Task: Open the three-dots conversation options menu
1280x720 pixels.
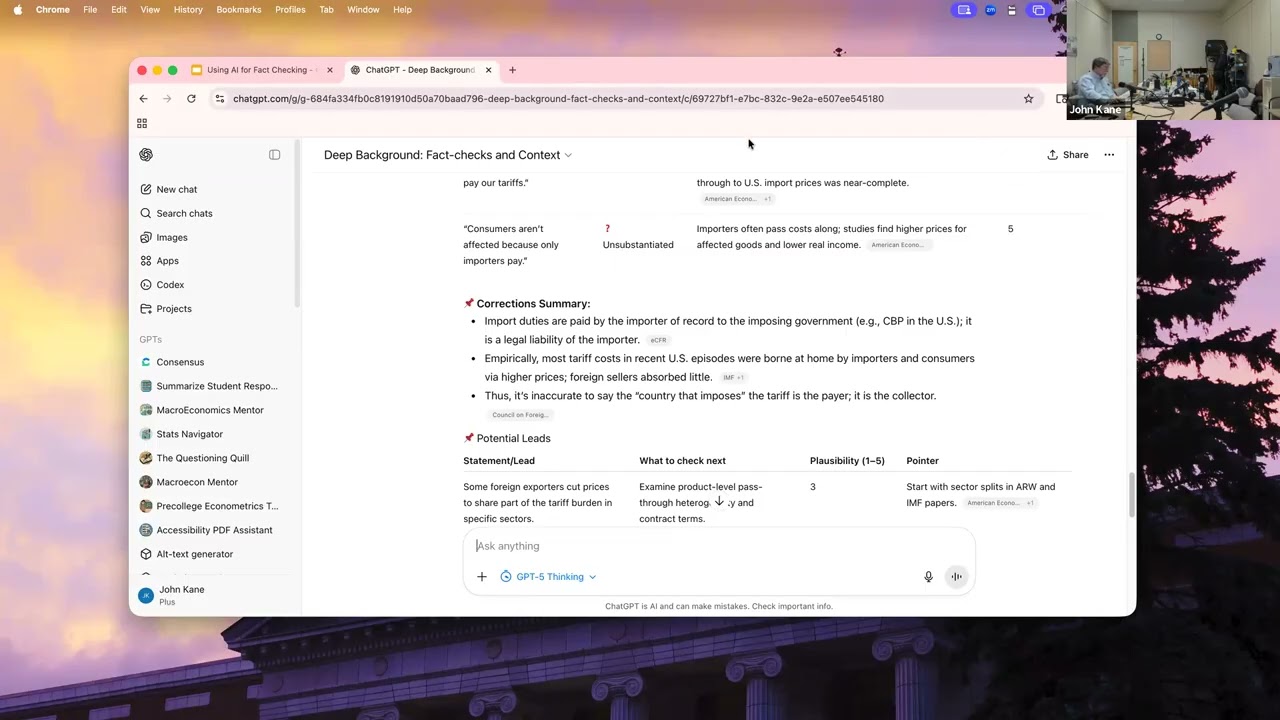Action: [1109, 155]
